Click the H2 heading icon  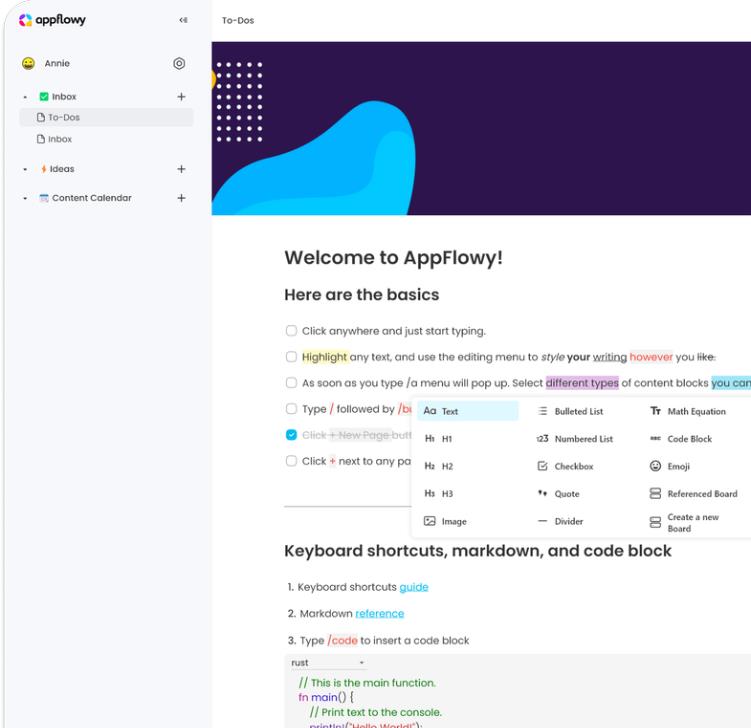click(430, 466)
